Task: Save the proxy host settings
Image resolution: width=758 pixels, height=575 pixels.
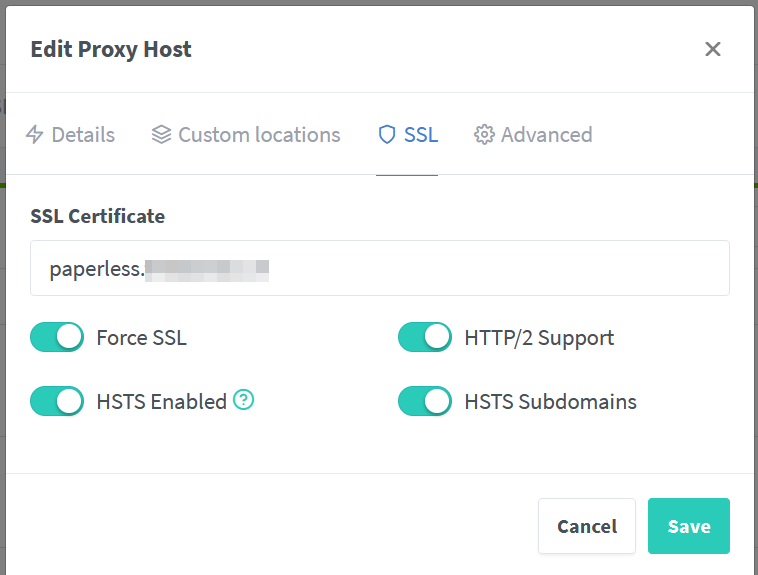Action: [689, 526]
